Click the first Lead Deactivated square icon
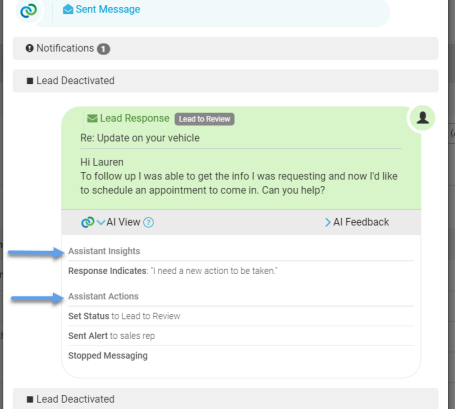 tap(30, 81)
